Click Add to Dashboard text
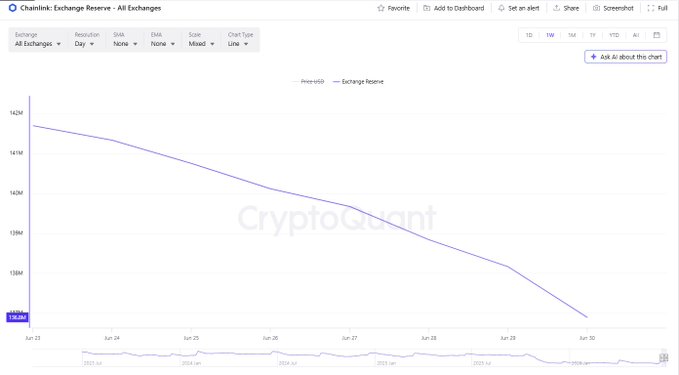This screenshot has width=679, height=375. pos(459,8)
